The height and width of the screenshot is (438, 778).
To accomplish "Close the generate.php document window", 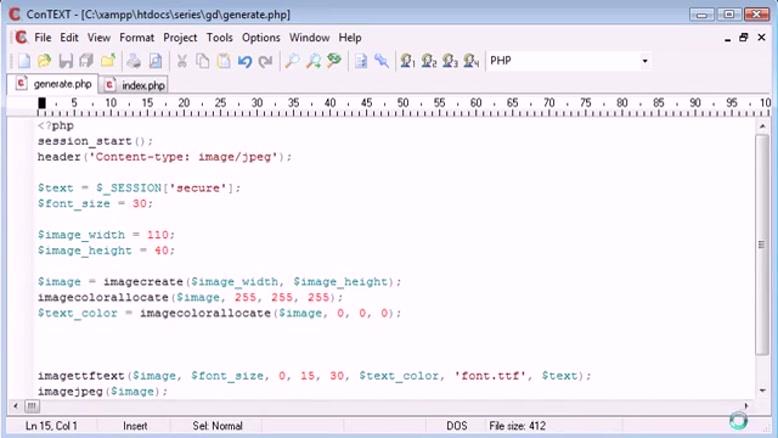I will coord(761,37).
